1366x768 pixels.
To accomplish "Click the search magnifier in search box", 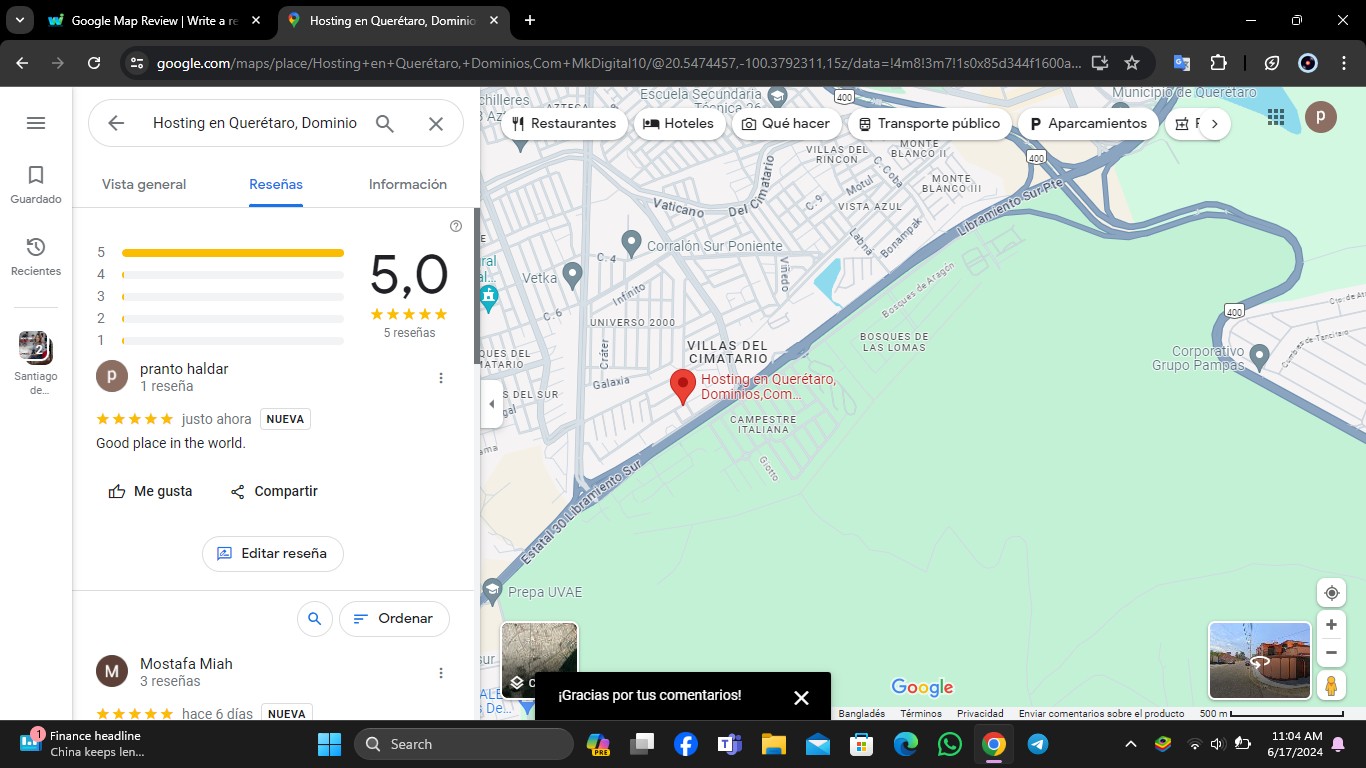I will click(x=385, y=123).
